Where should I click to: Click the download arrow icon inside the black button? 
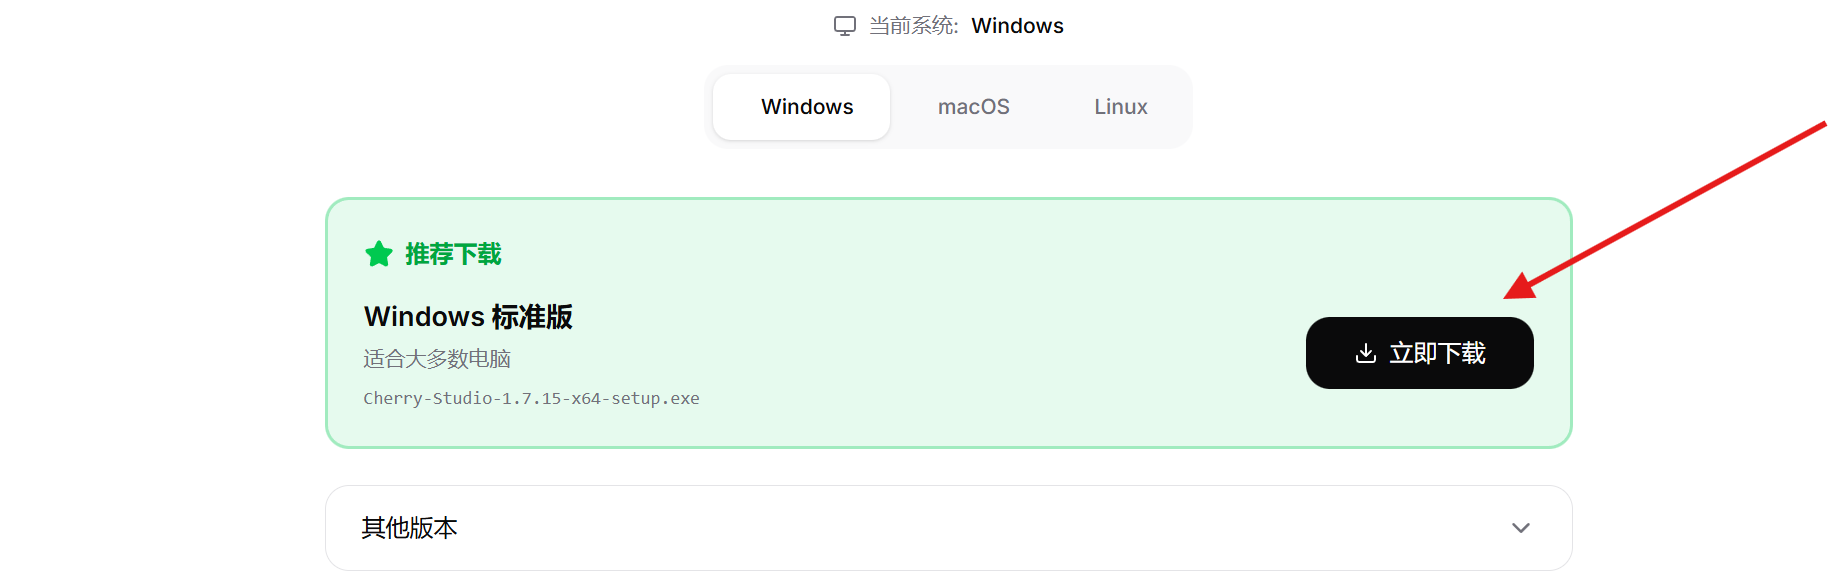pos(1365,353)
